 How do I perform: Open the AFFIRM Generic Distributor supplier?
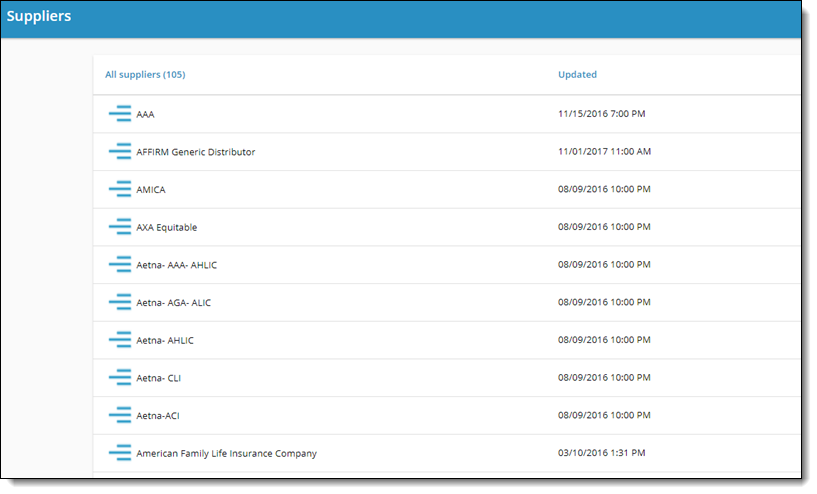(x=195, y=152)
